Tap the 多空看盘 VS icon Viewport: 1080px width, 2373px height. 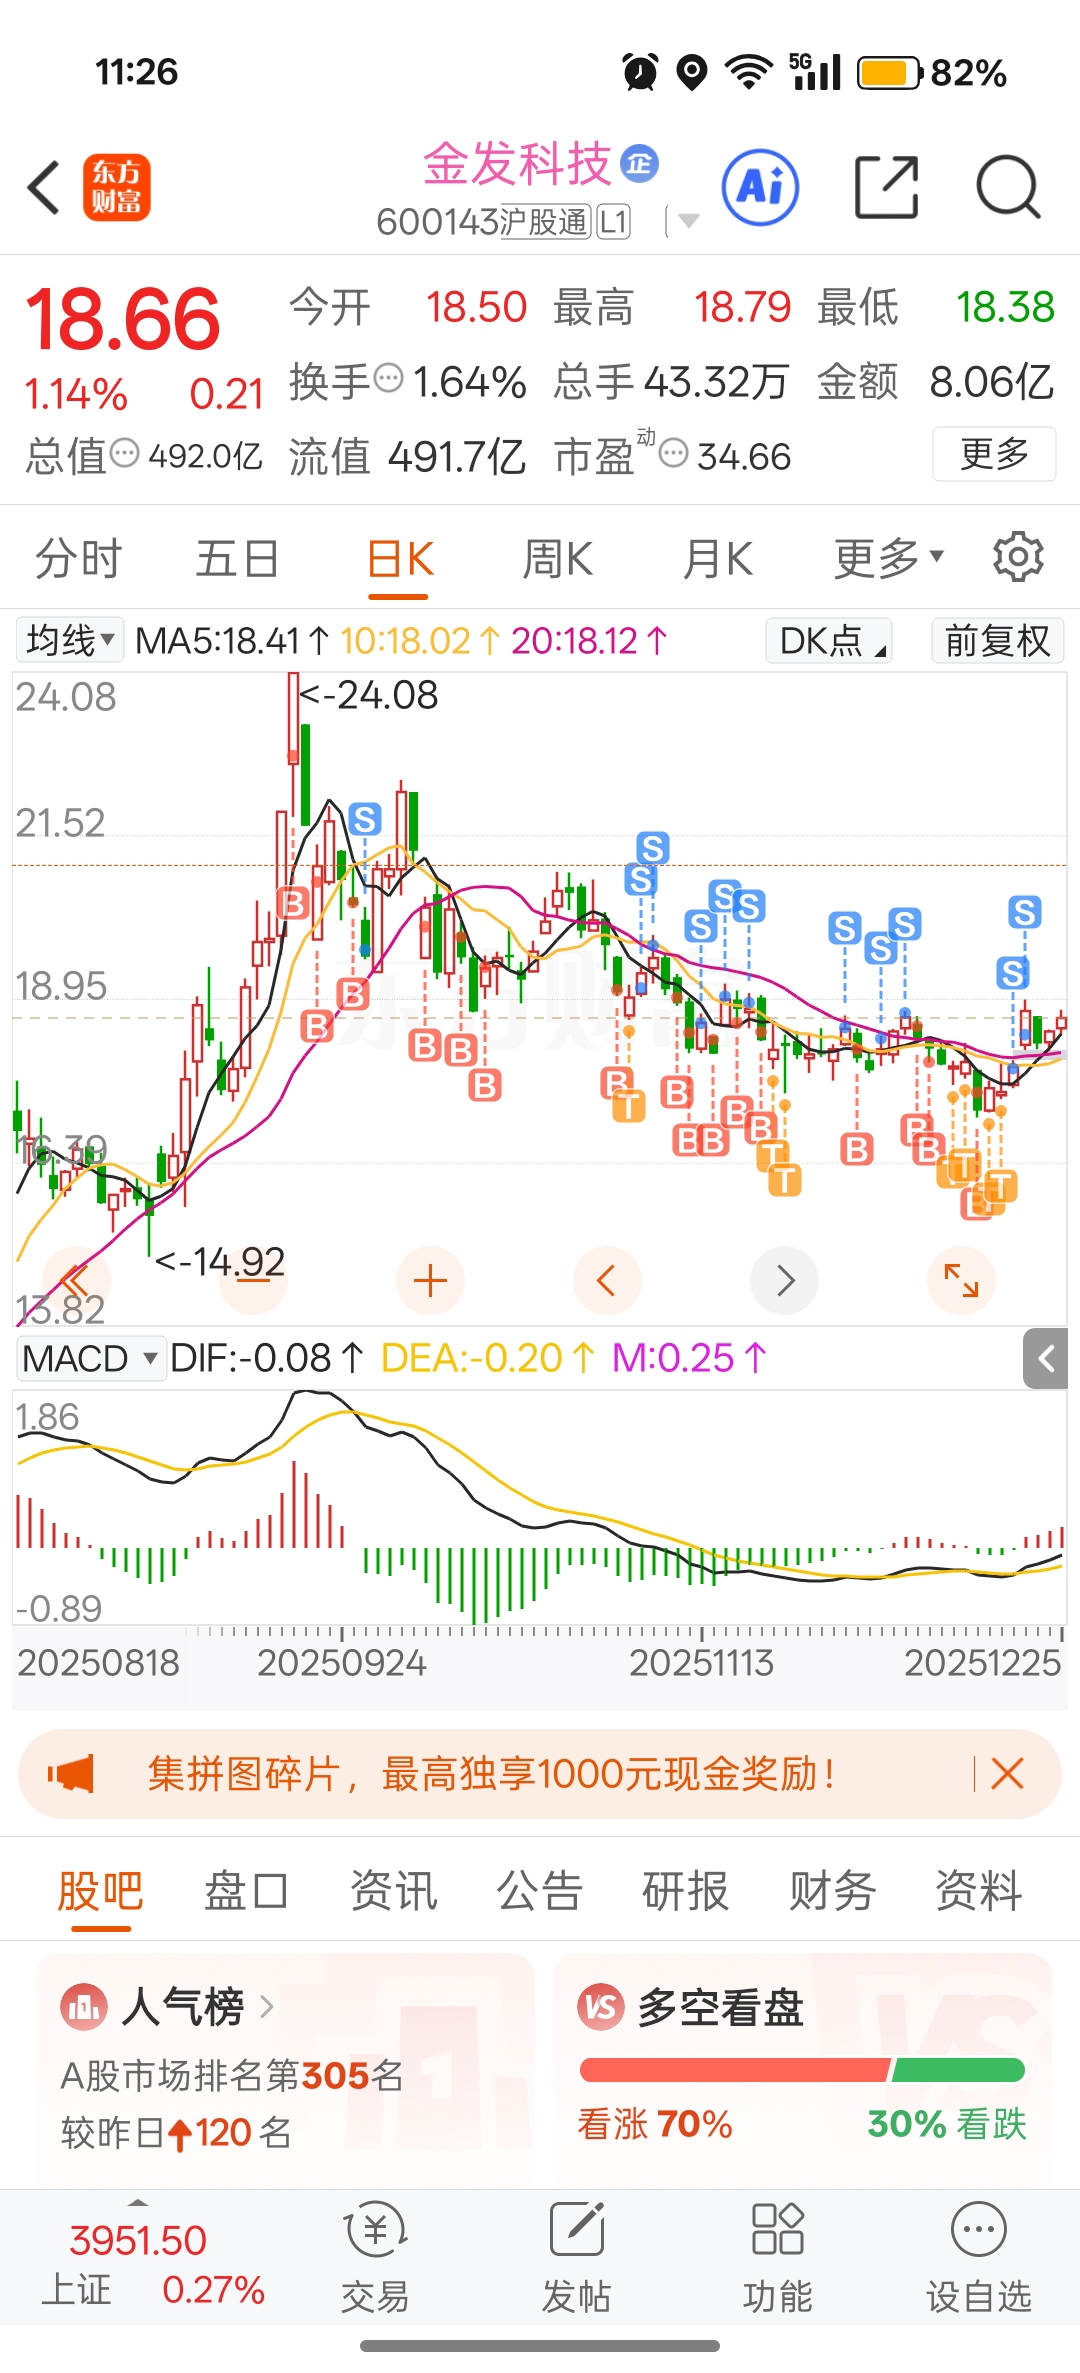click(x=601, y=2006)
